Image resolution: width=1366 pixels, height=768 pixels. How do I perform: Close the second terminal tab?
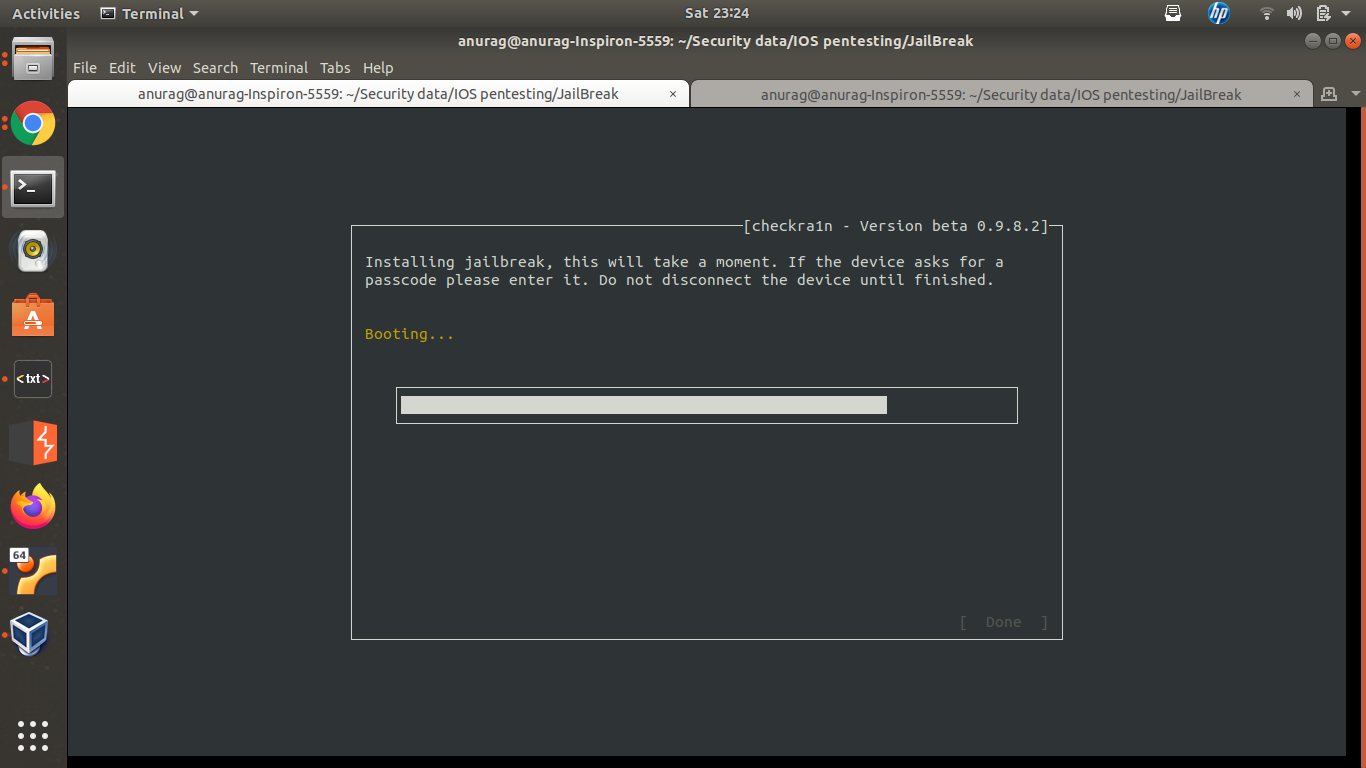[x=1297, y=94]
